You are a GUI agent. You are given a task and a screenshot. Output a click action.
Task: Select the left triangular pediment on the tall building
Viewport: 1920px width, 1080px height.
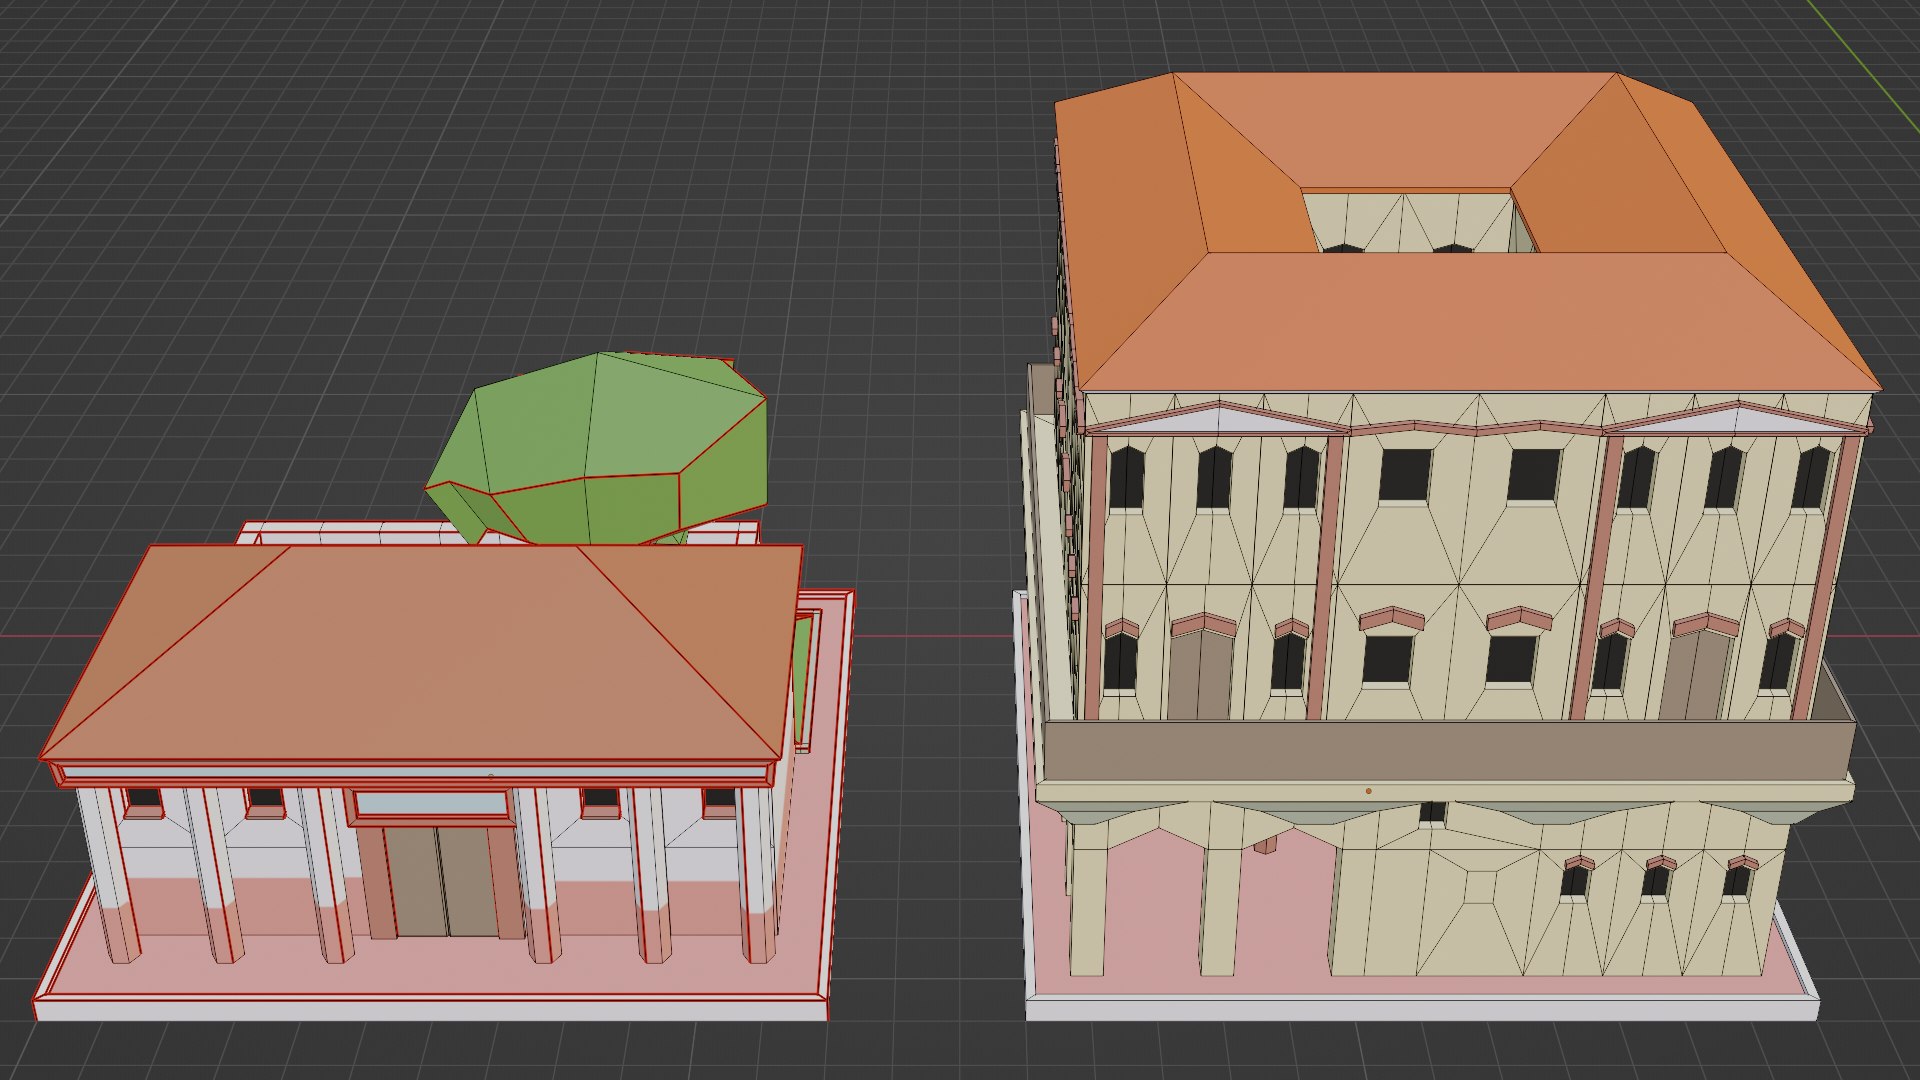1218,418
